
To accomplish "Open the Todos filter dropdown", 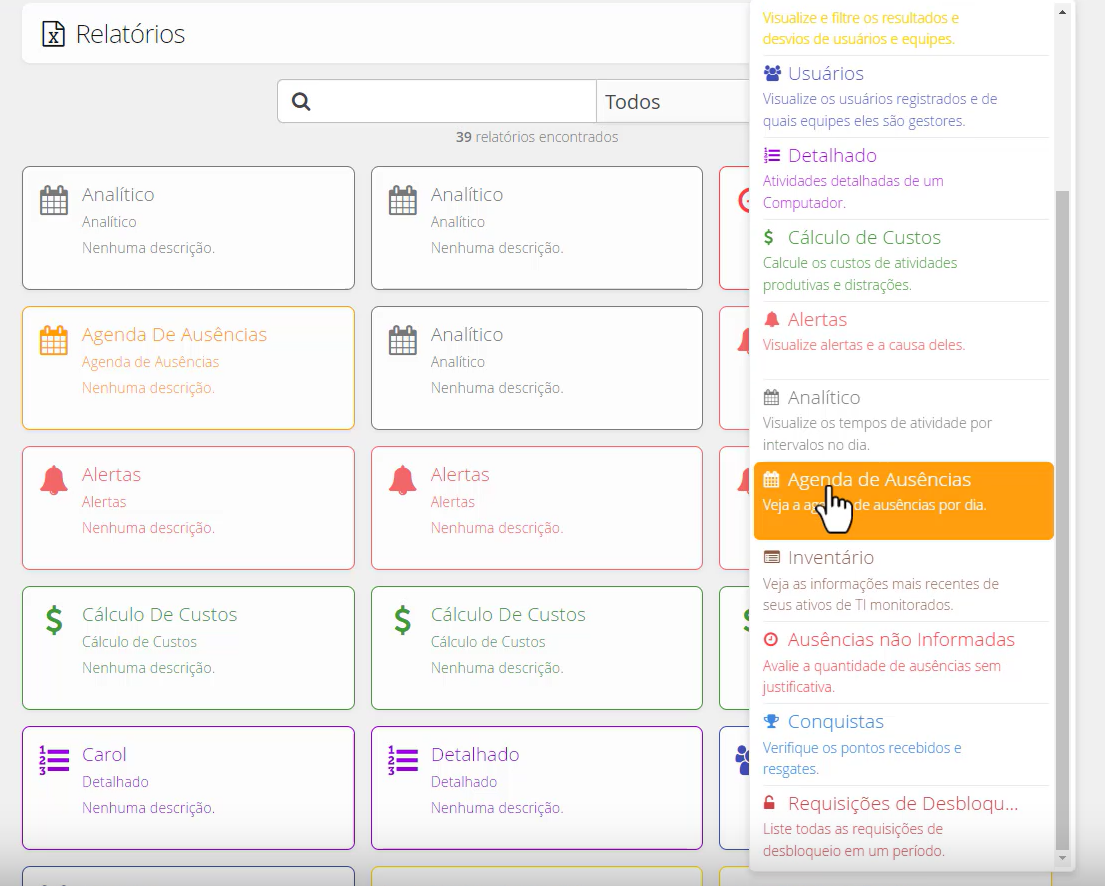I will (673, 101).
